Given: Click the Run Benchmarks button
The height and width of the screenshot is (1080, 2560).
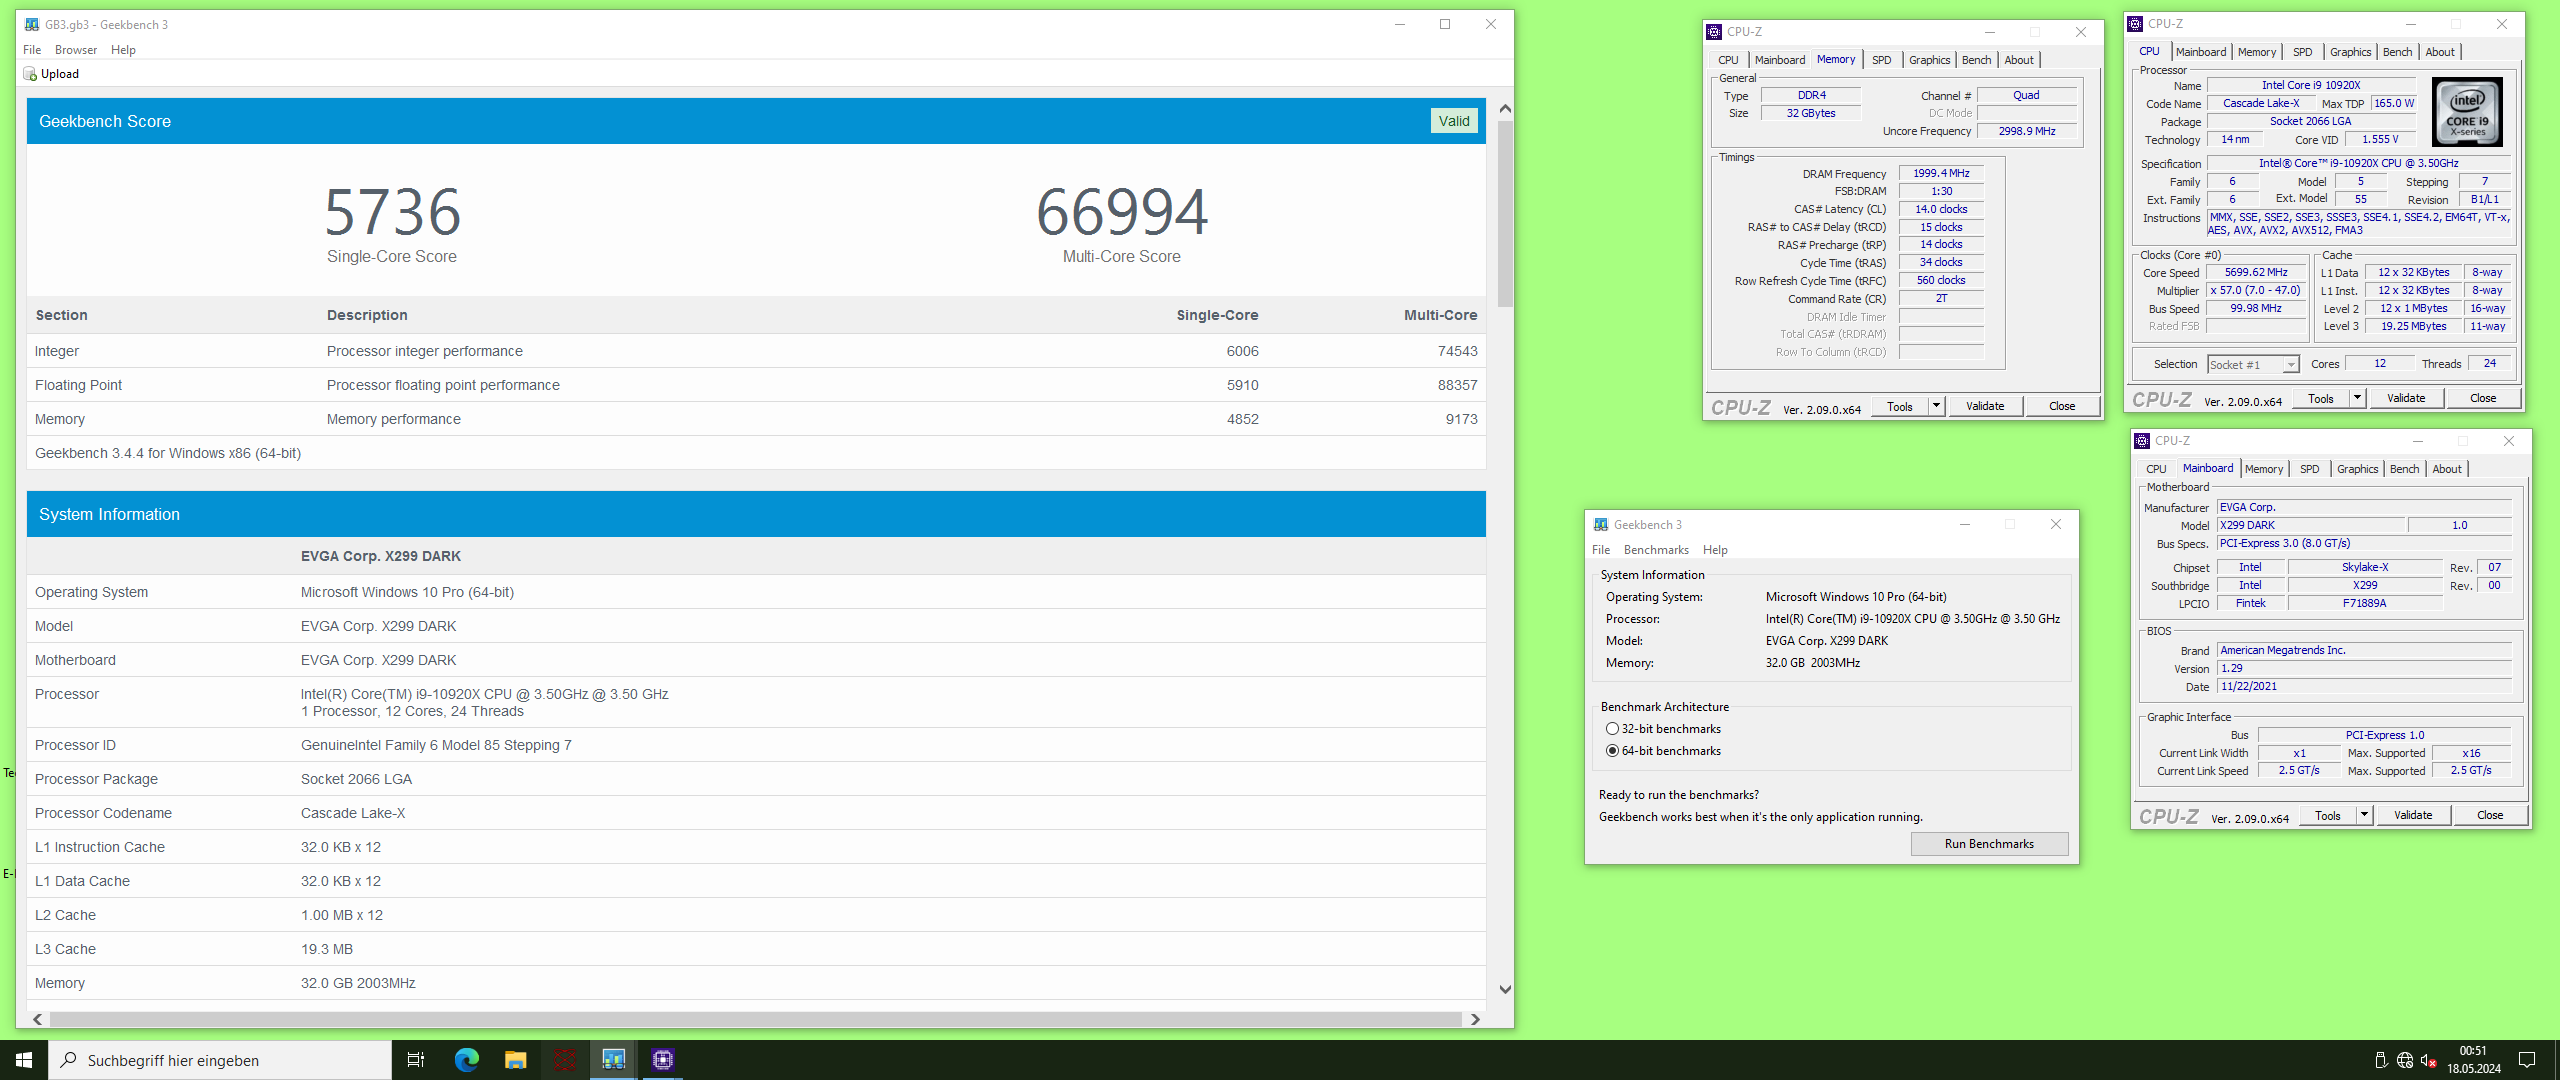Looking at the screenshot, I should 1989,844.
